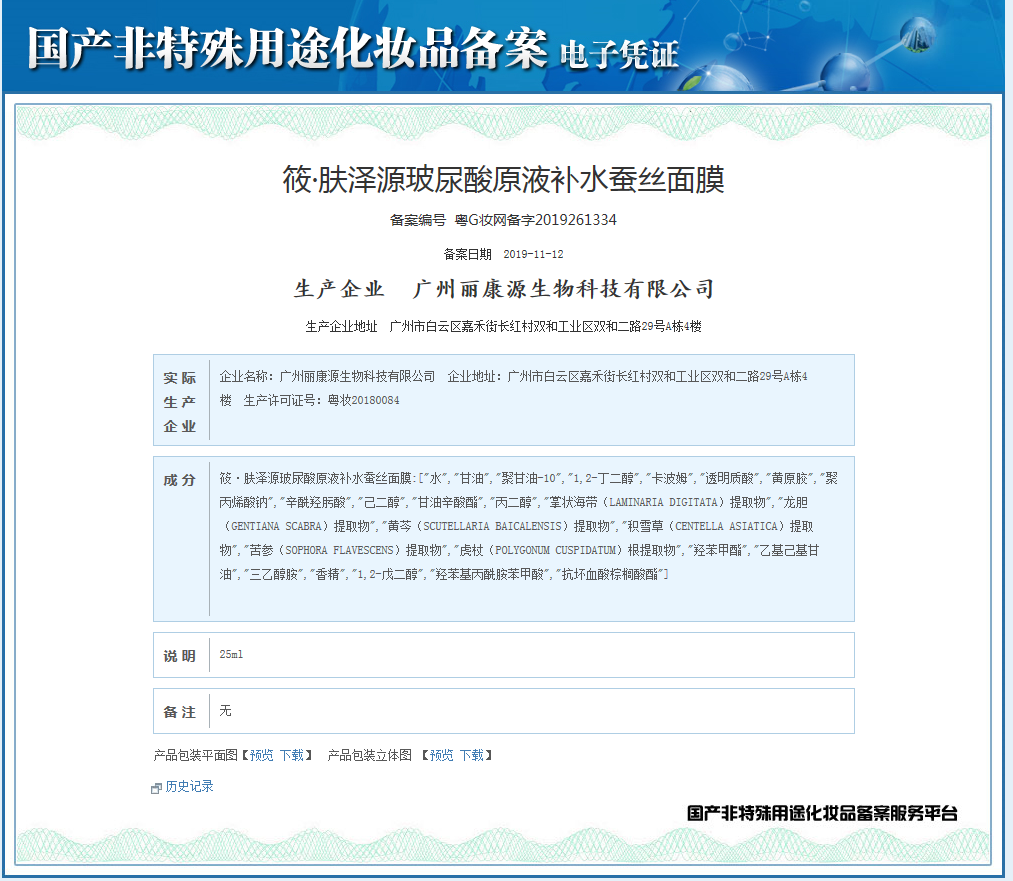This screenshot has width=1013, height=881.
Task: Open the 历史记录 history records link
Action: [190, 787]
